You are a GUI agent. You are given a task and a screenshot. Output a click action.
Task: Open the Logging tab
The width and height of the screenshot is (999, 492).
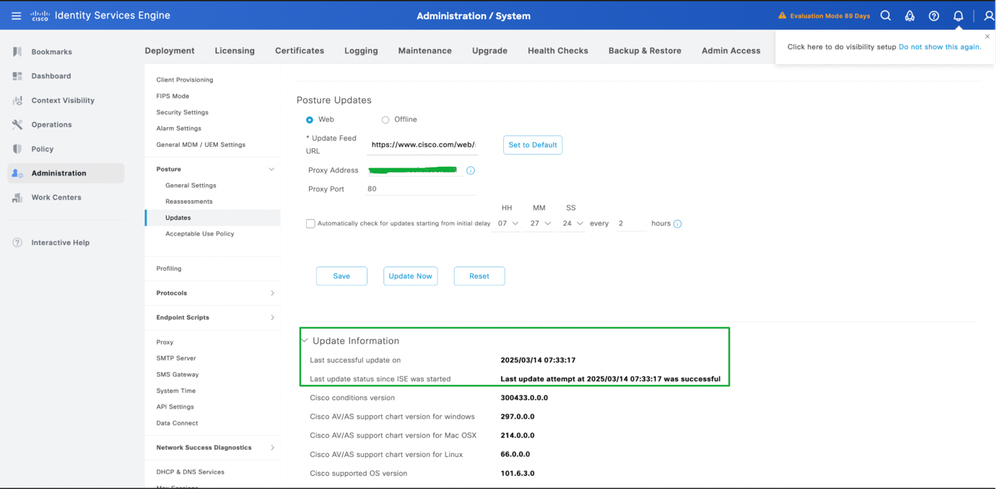(x=361, y=50)
